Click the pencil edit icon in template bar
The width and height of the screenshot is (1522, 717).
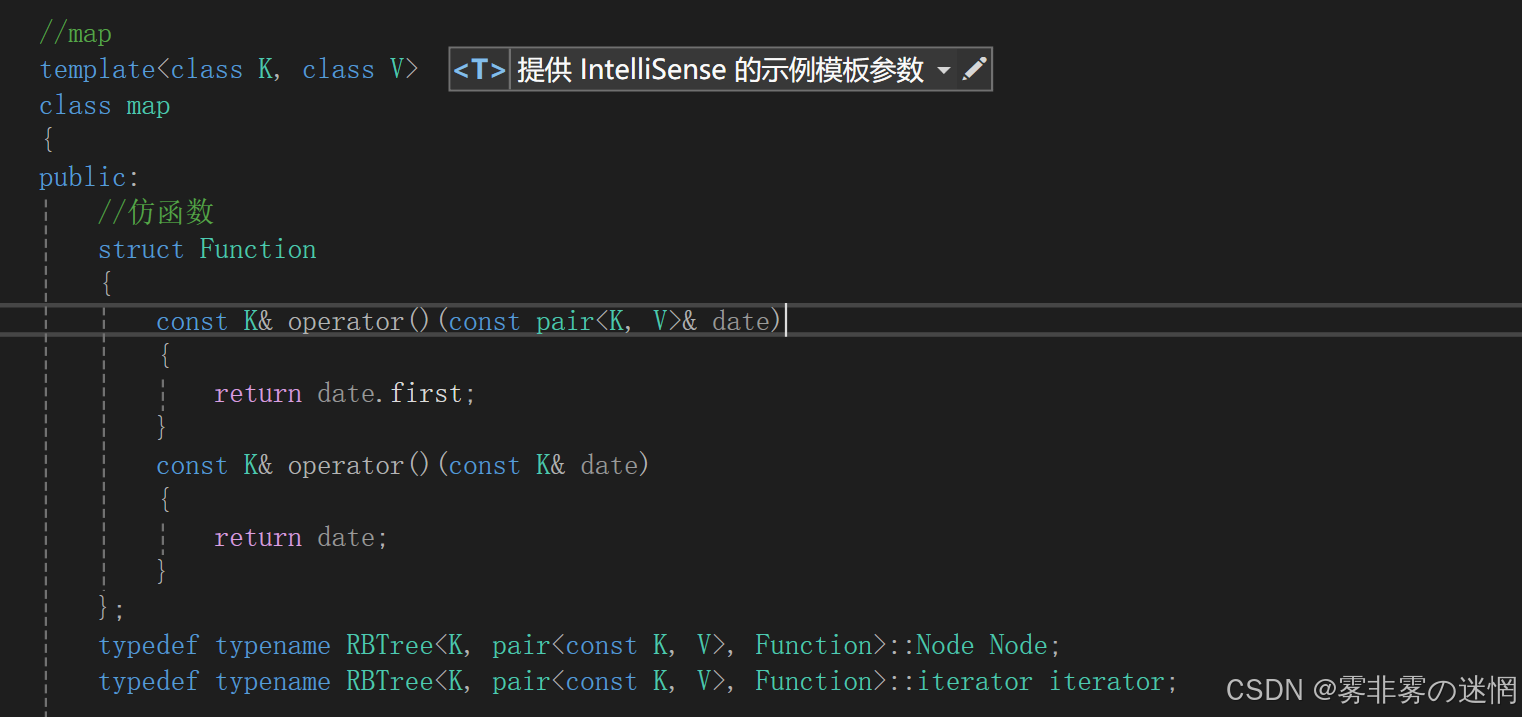tap(974, 69)
